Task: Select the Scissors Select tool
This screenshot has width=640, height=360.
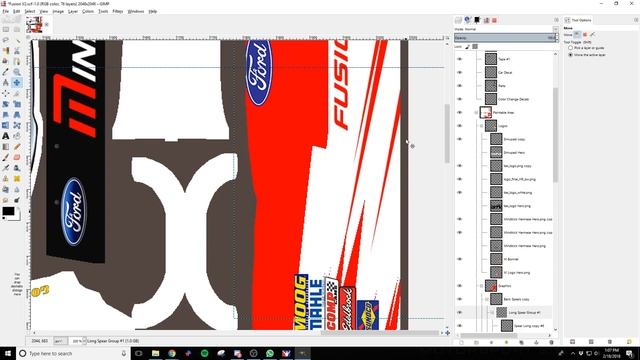Action: point(17,51)
